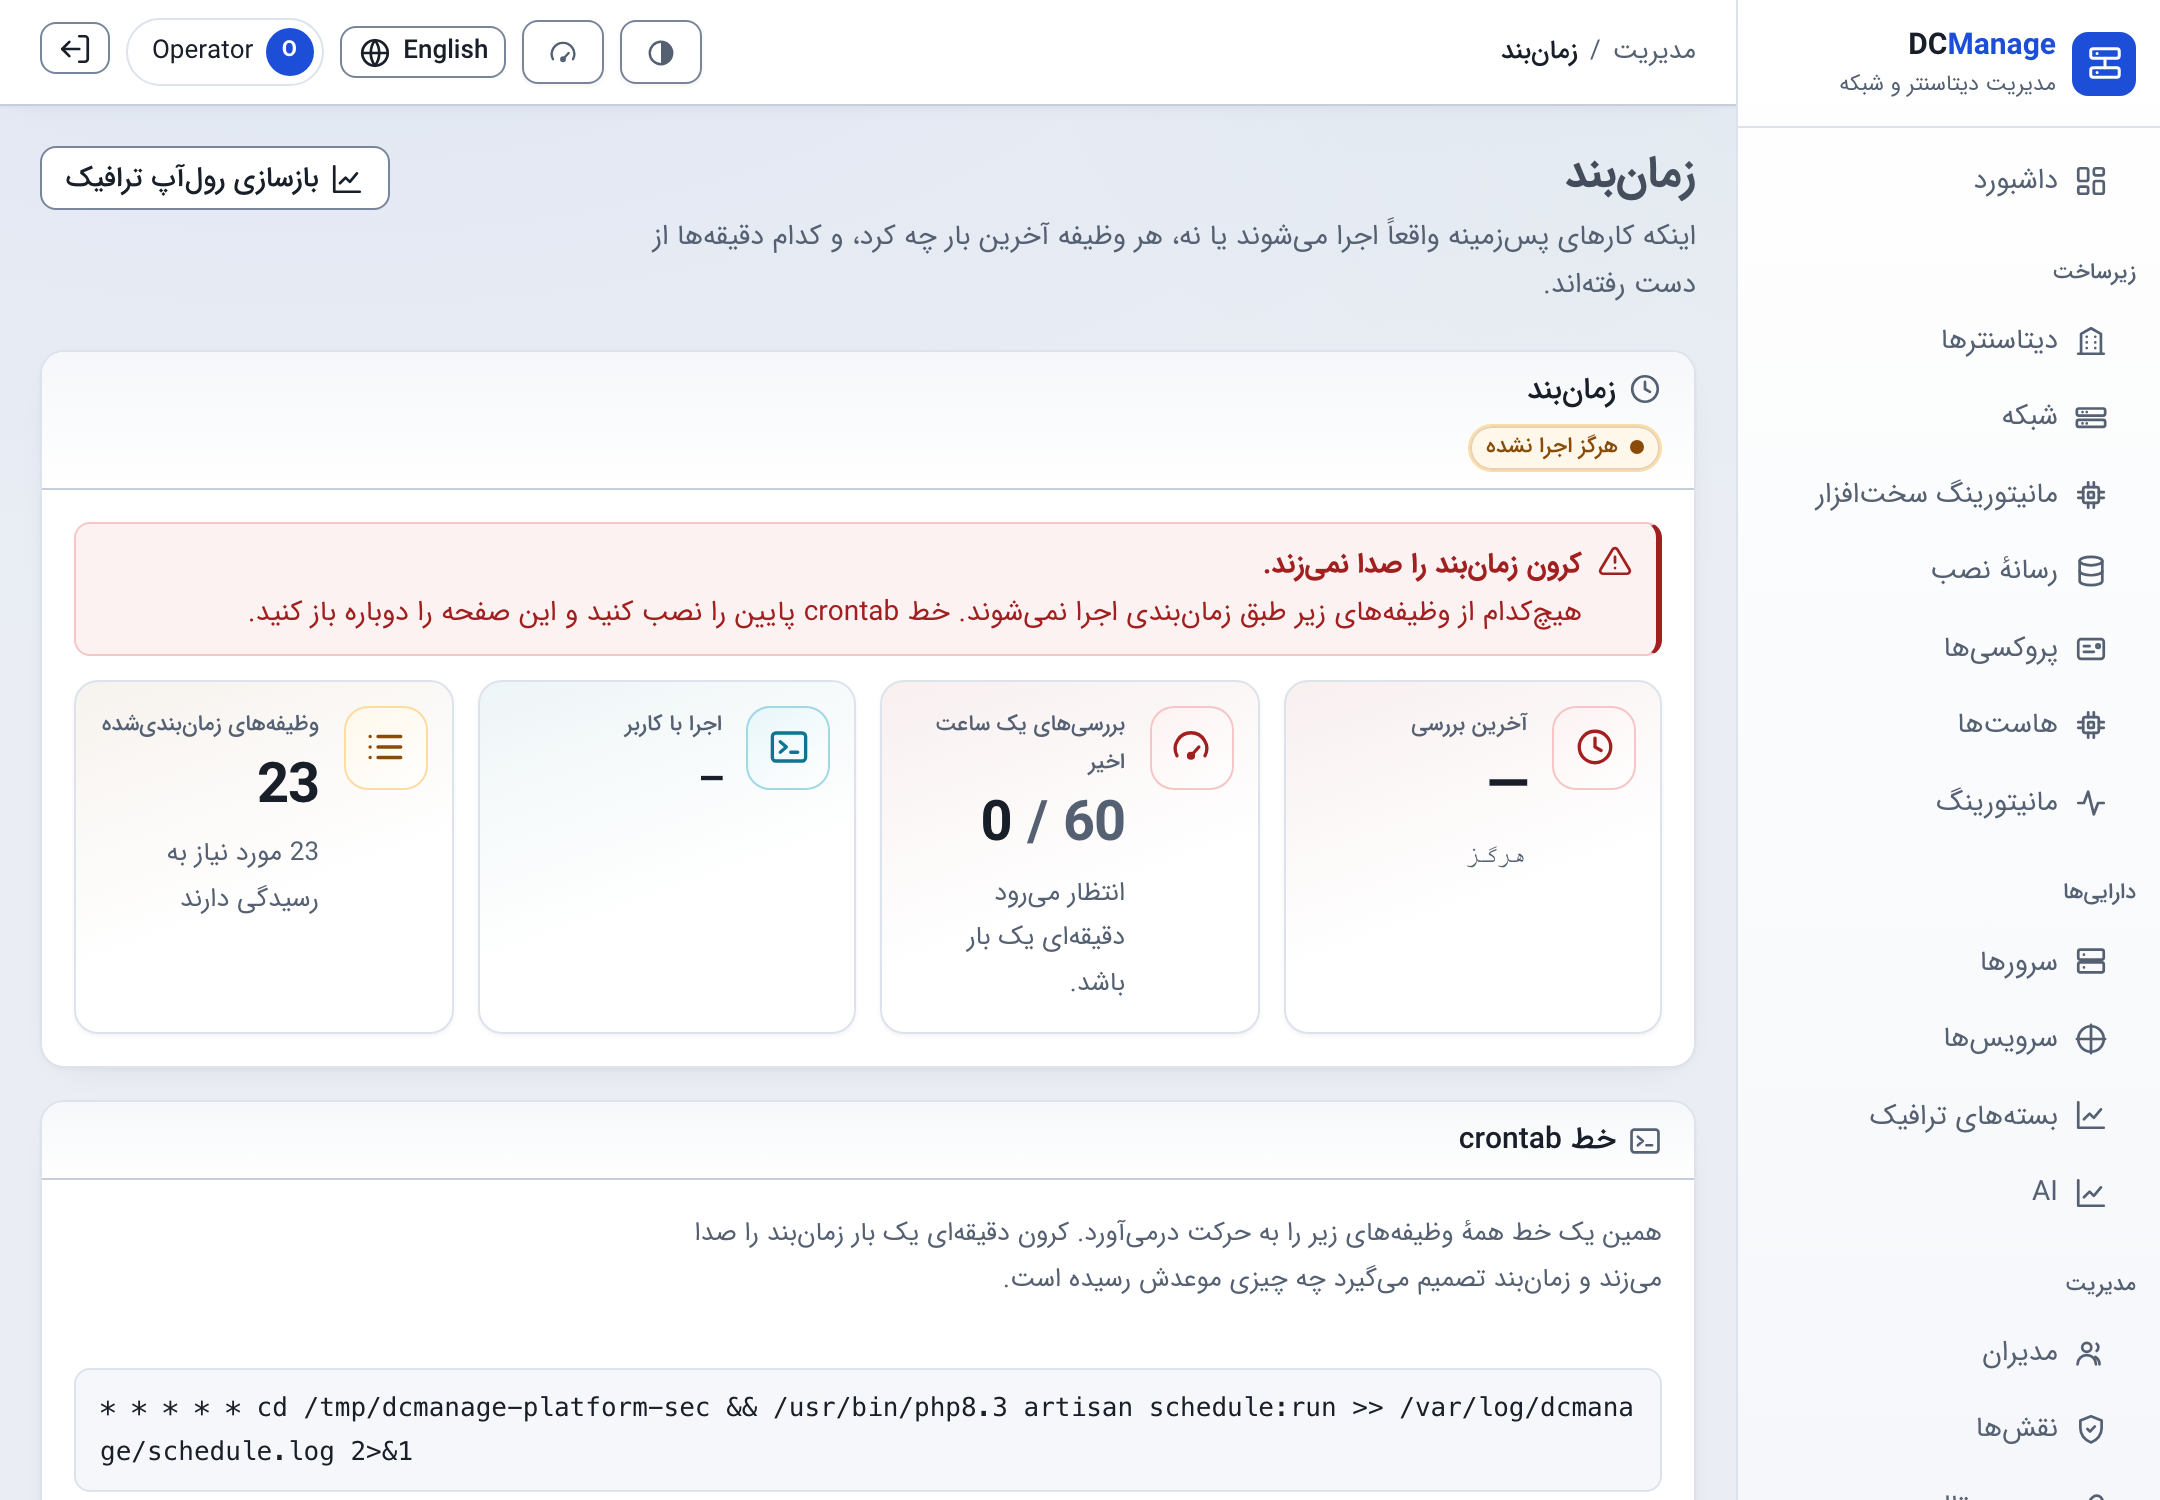Click the هرگز اجرا نشده status badge
The width and height of the screenshot is (2160, 1500).
coord(1564,447)
